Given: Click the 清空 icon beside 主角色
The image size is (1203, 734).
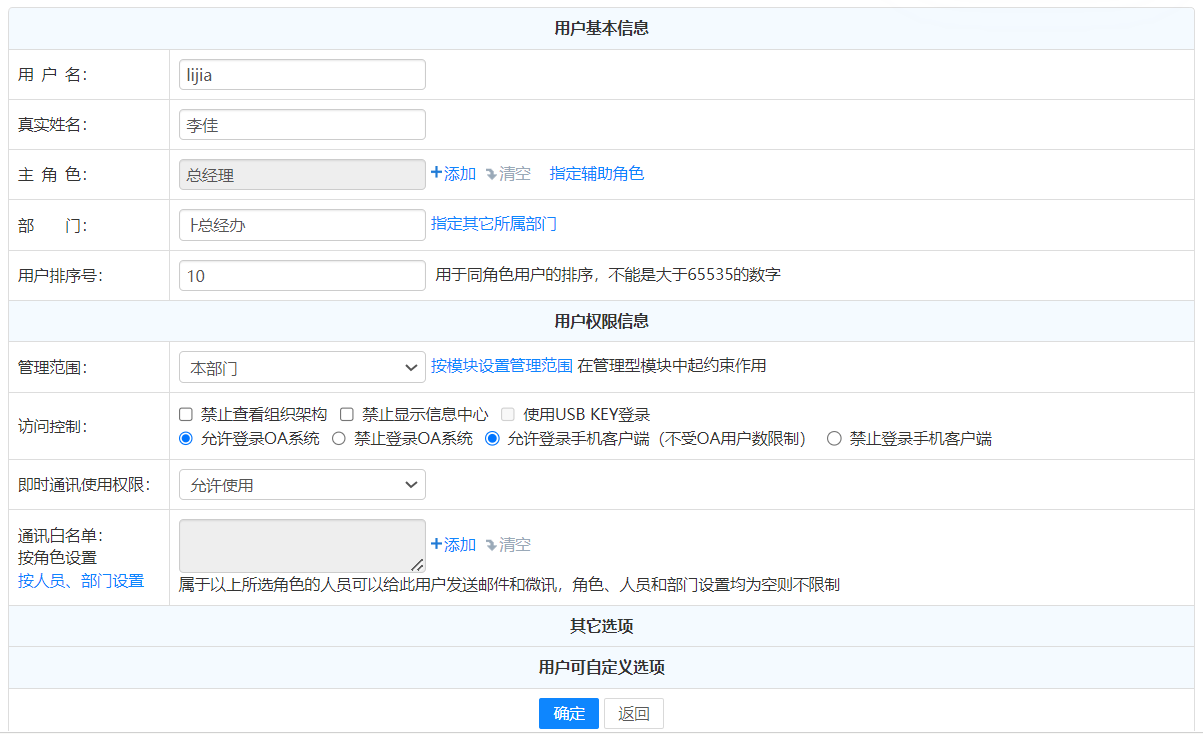Looking at the screenshot, I should tap(491, 174).
